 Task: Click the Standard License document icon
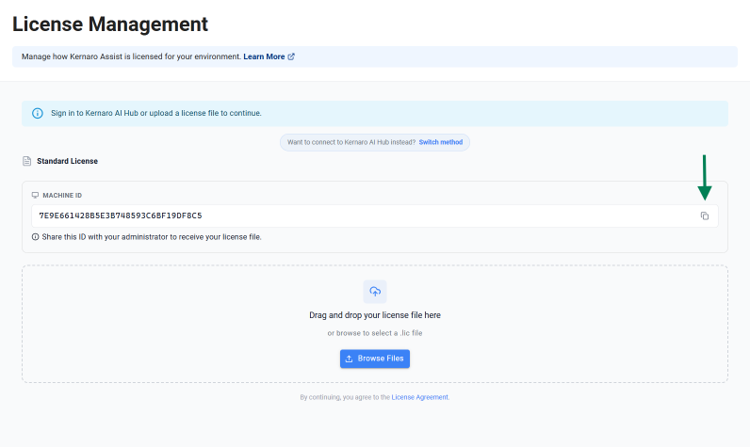[x=27, y=161]
